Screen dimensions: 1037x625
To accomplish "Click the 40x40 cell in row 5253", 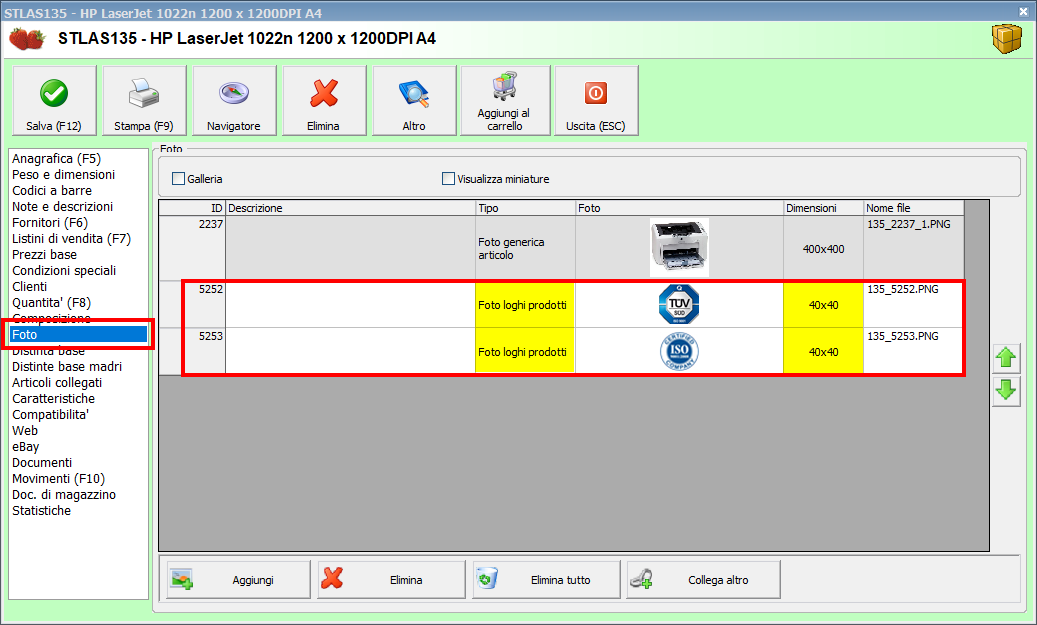I will pyautogui.click(x=823, y=351).
